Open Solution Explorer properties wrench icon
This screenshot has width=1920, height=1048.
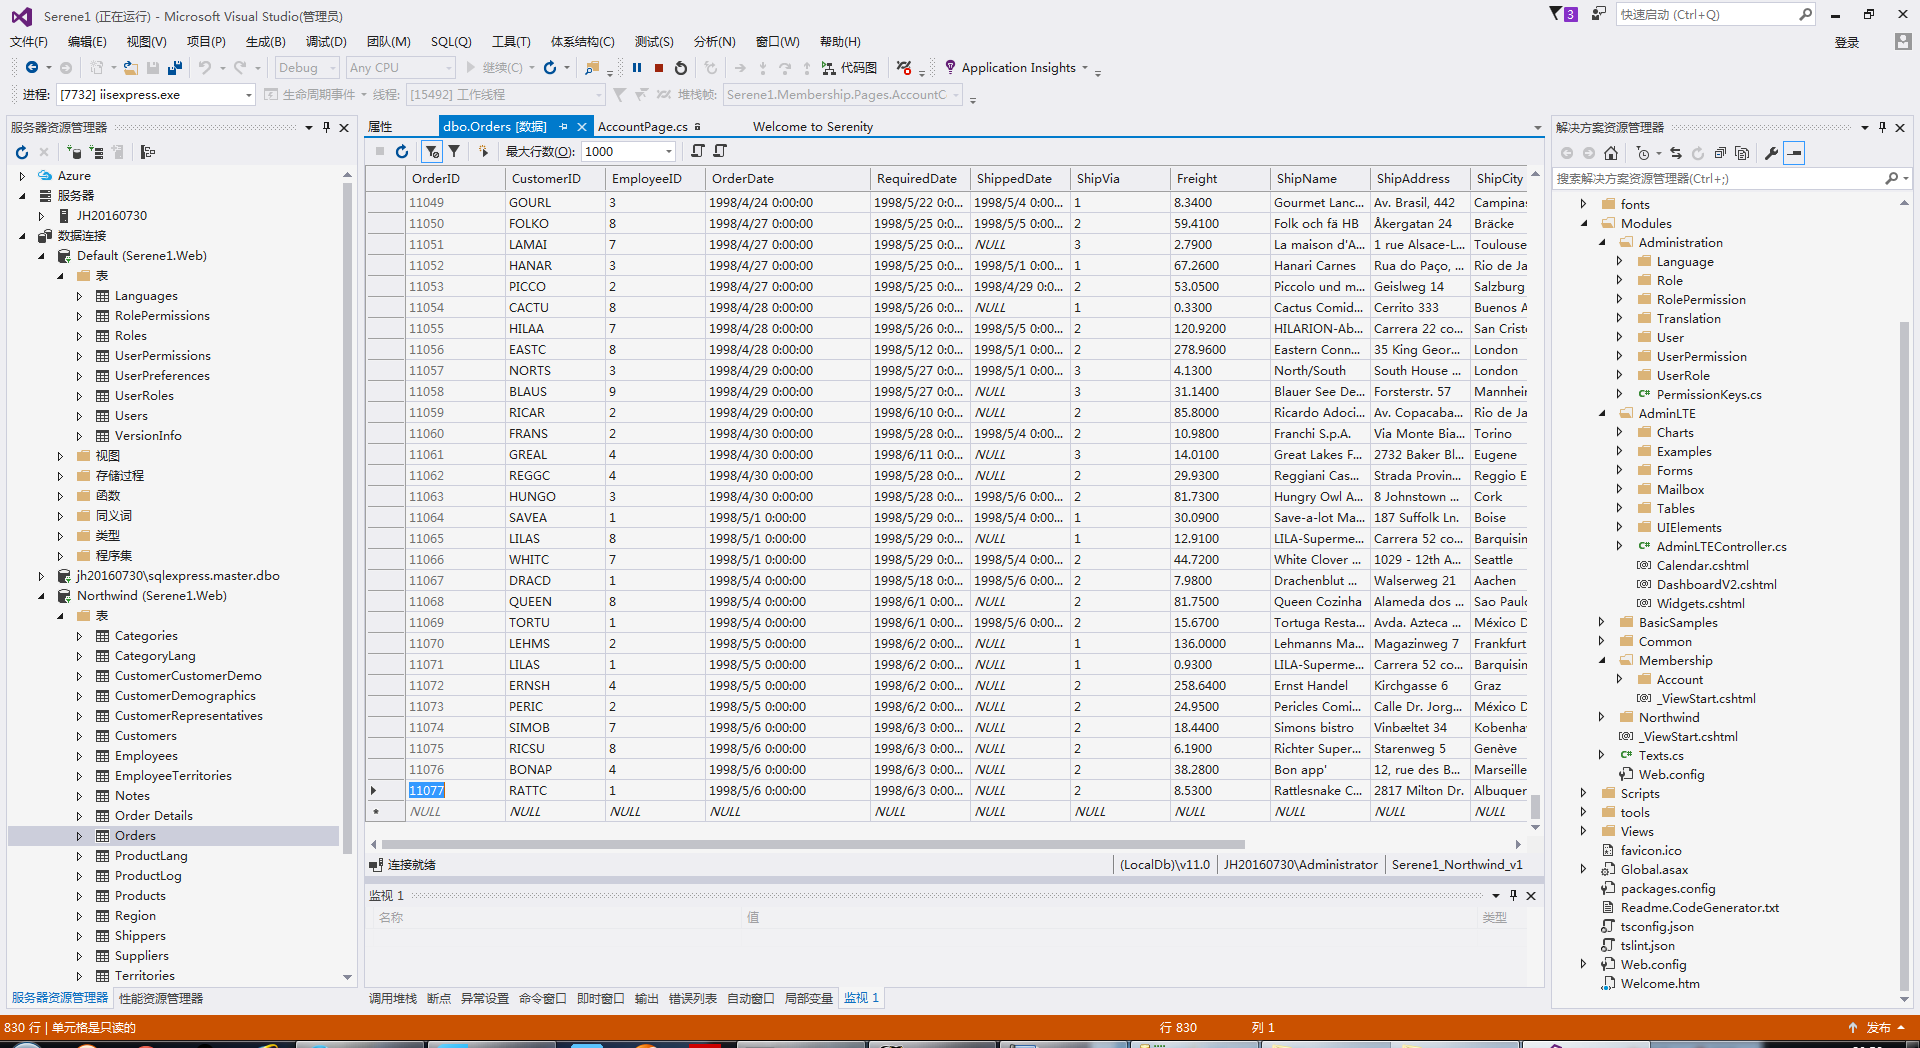[x=1771, y=153]
